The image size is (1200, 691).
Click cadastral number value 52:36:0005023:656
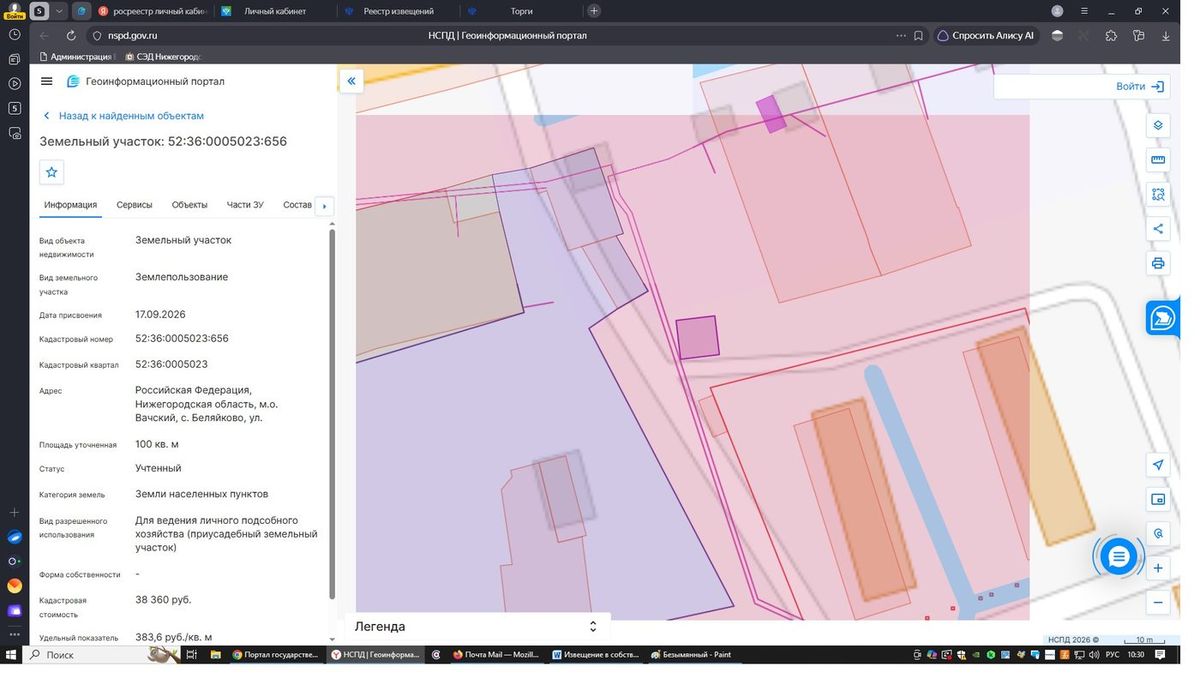click(182, 339)
